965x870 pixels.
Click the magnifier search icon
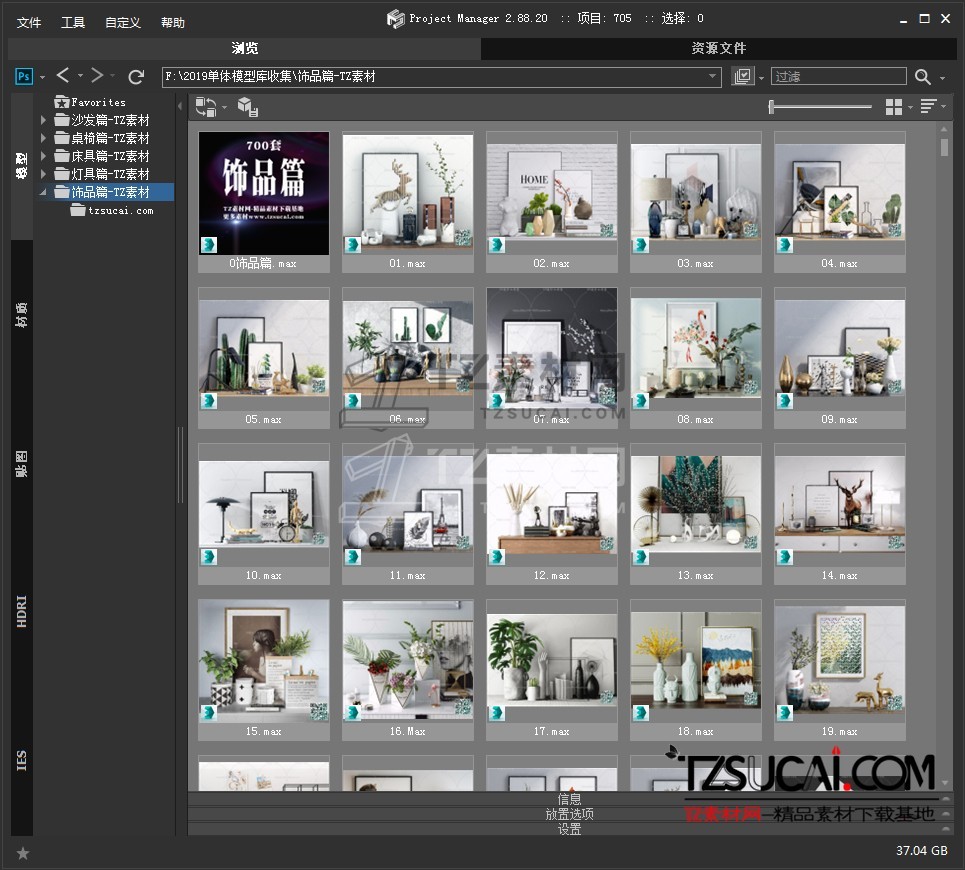[922, 77]
